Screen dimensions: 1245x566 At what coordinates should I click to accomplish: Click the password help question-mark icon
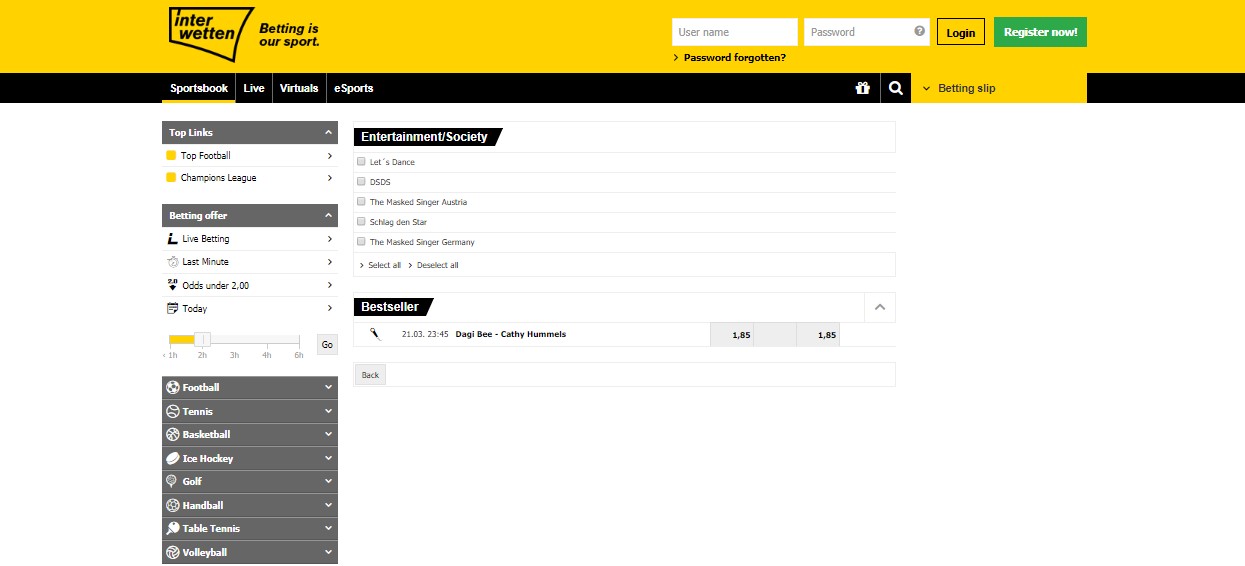point(920,31)
